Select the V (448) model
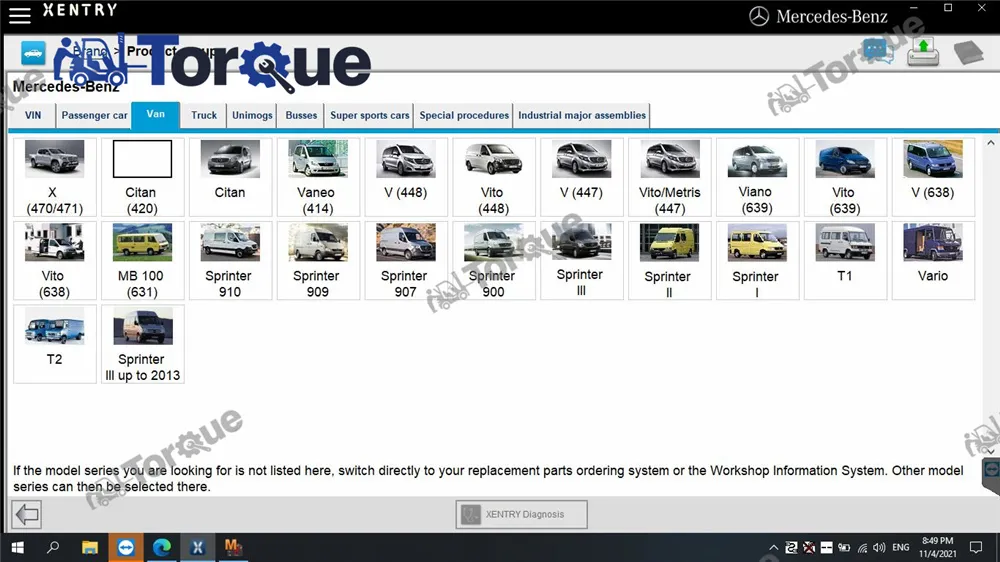1000x562 pixels. (406, 177)
